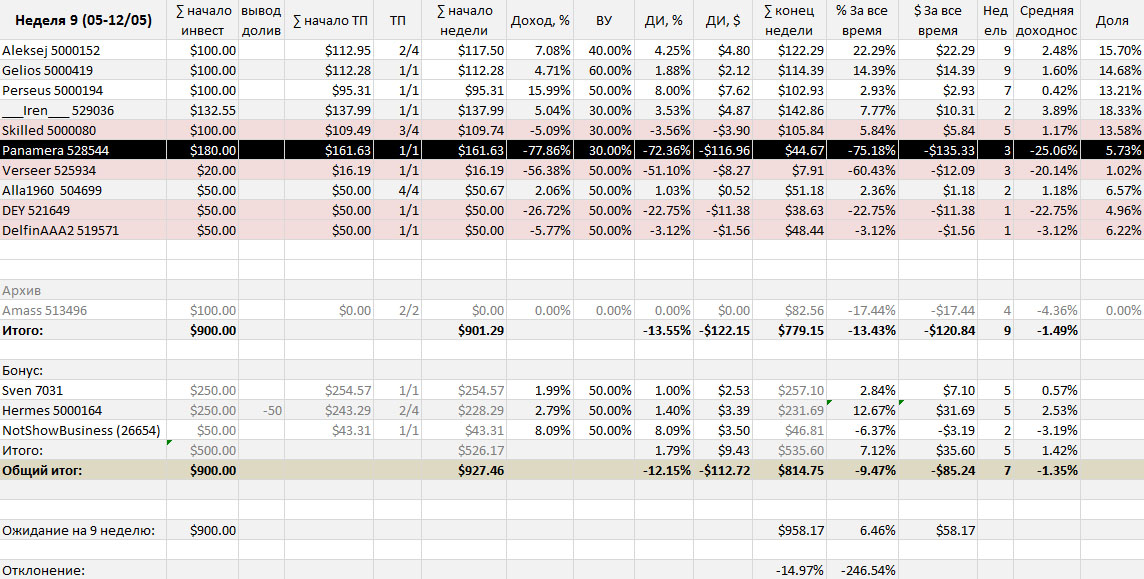Click the 'Ожидание на 9 неделю:' label

tap(83, 530)
